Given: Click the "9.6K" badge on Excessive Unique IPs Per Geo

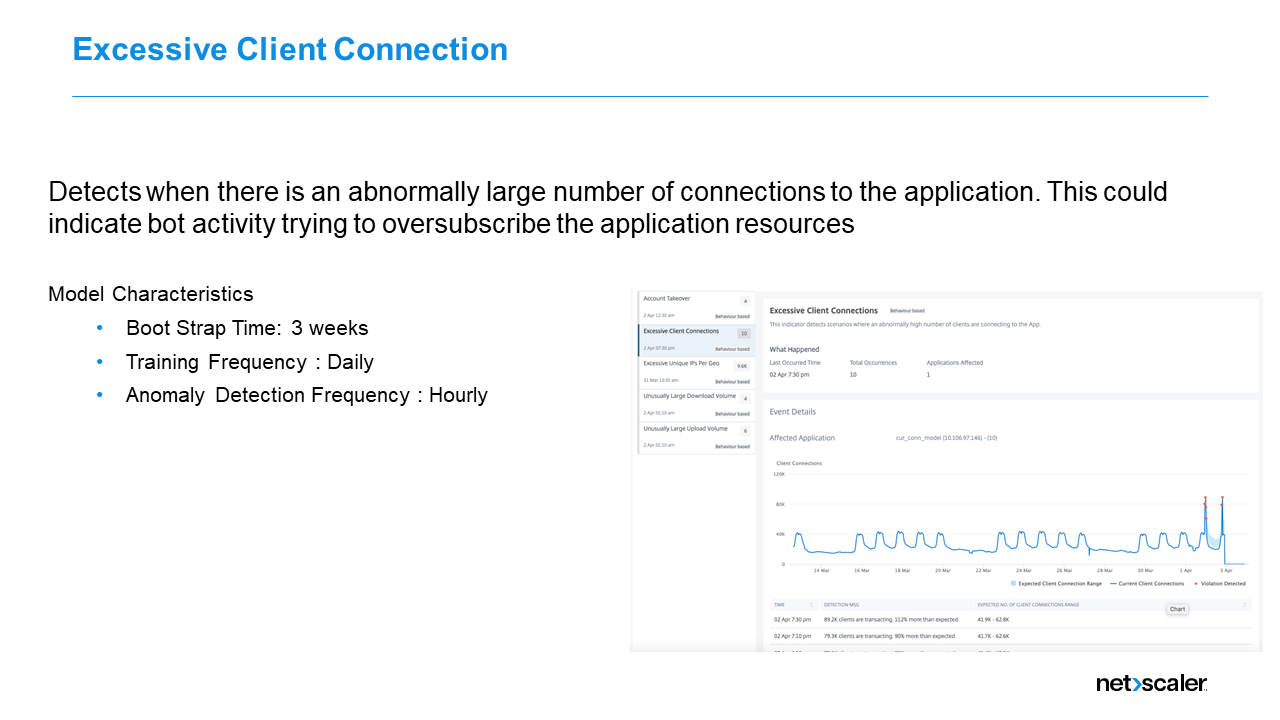Looking at the screenshot, I should (741, 366).
